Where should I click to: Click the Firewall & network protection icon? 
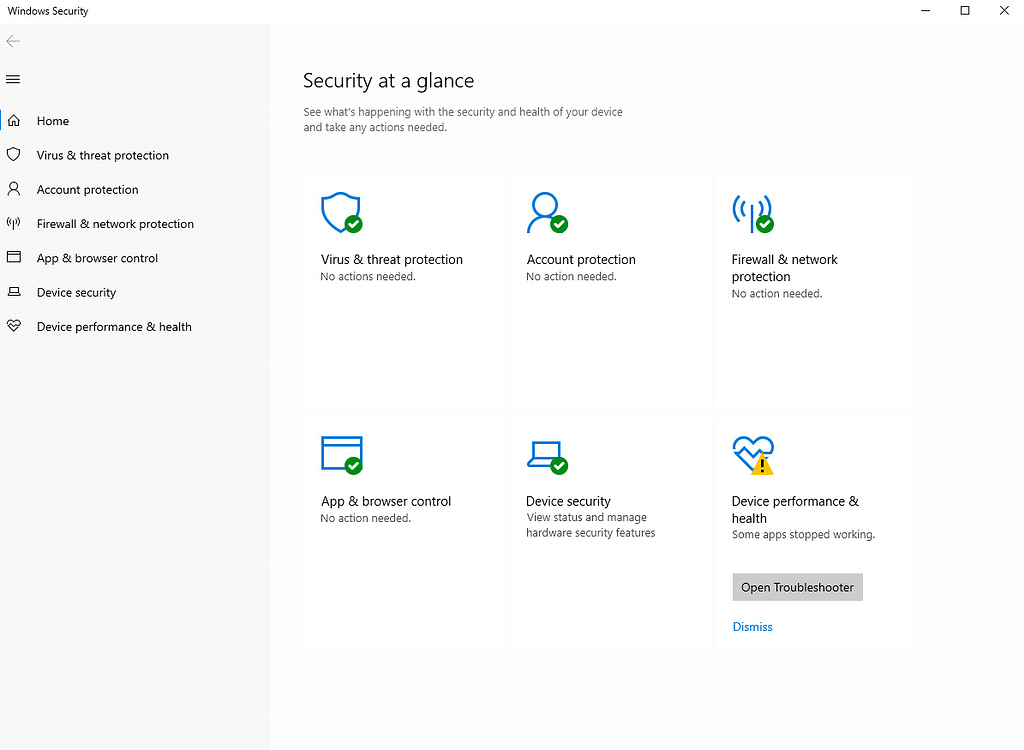[x=752, y=212]
